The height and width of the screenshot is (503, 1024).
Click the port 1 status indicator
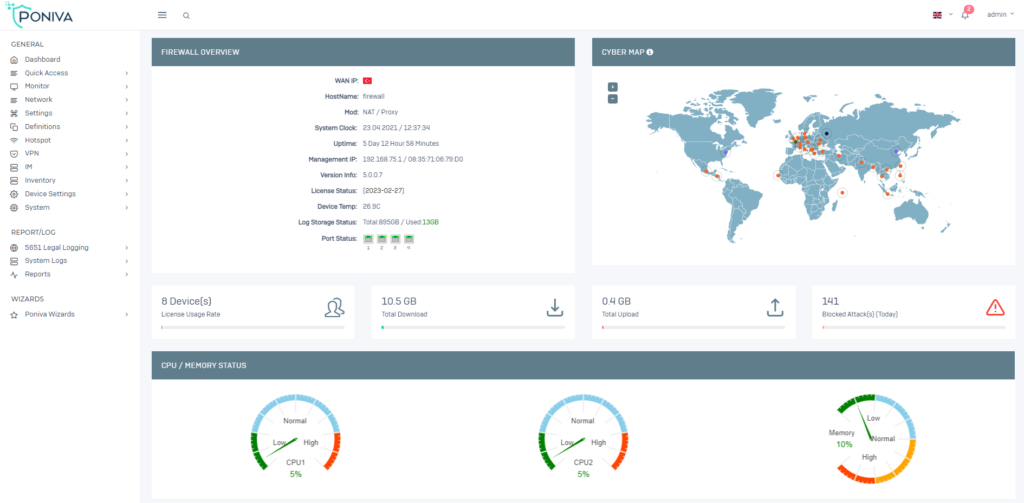(368, 239)
